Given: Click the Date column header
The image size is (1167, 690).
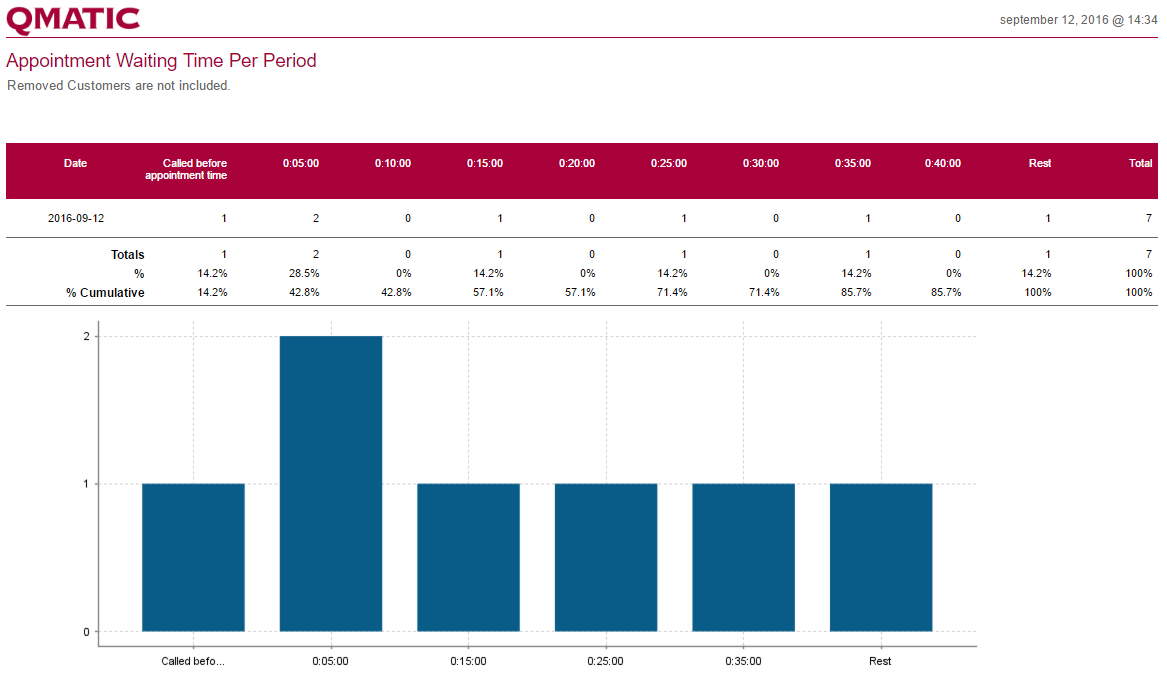Looking at the screenshot, I should (x=75, y=163).
